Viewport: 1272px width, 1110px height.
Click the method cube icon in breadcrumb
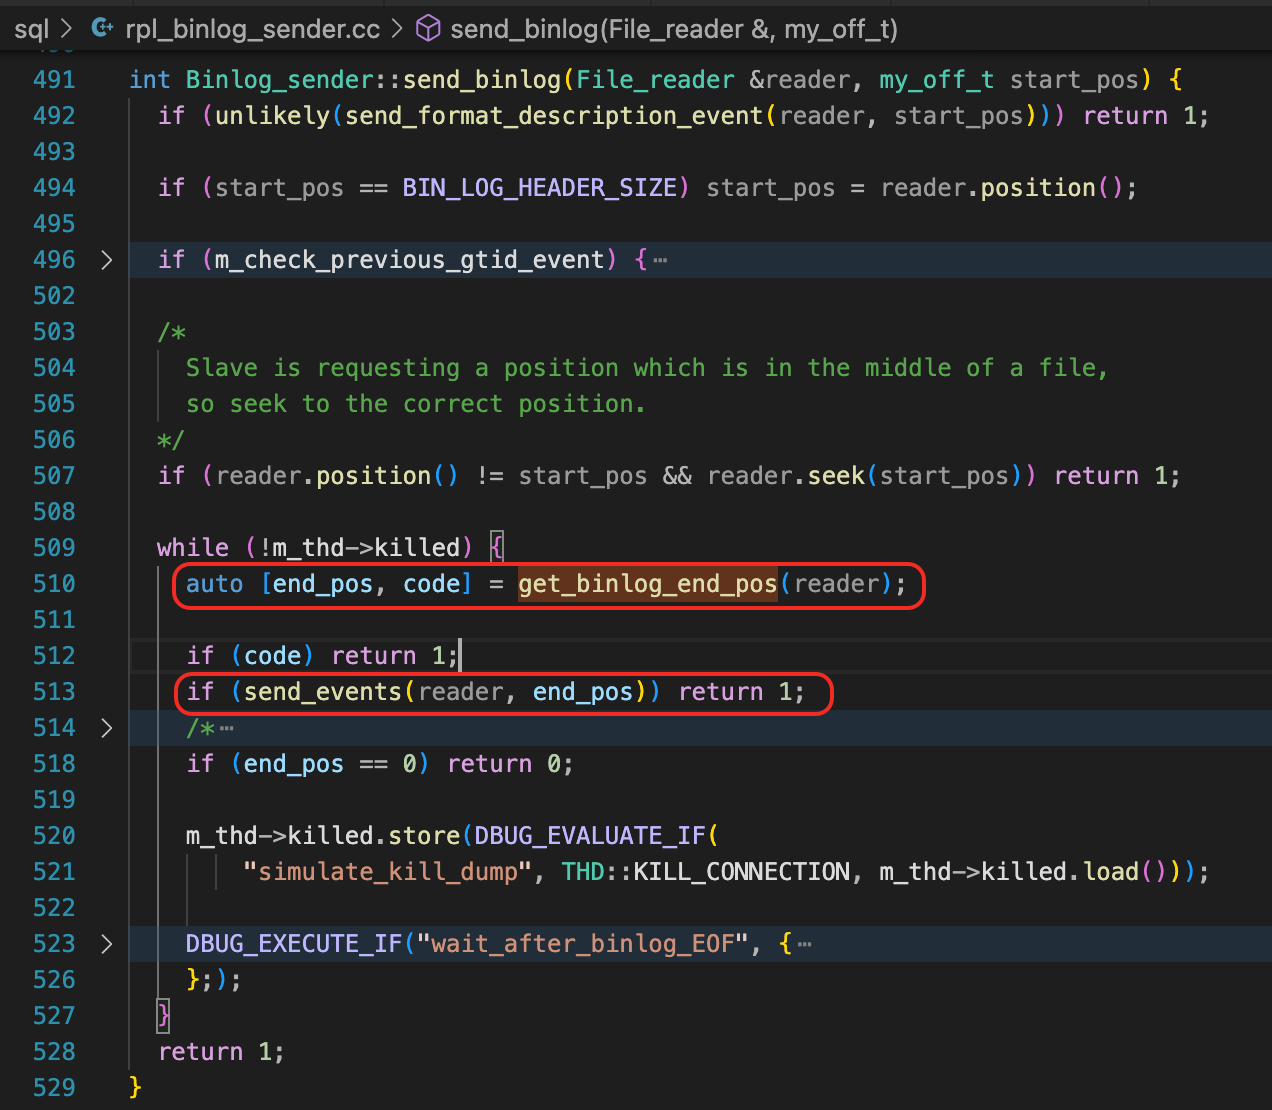428,29
